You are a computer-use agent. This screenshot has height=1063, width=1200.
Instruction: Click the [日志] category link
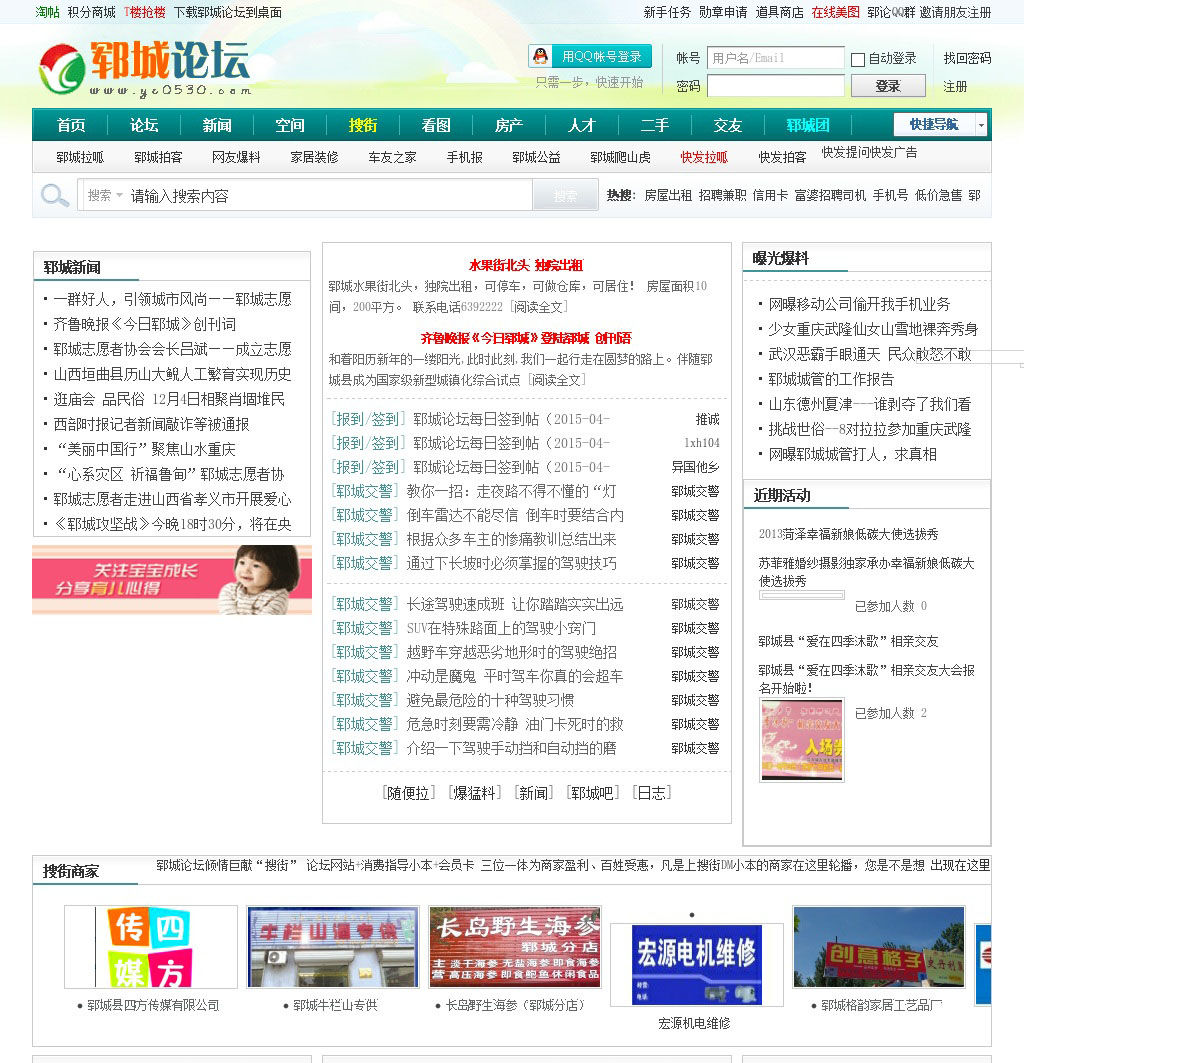(652, 793)
